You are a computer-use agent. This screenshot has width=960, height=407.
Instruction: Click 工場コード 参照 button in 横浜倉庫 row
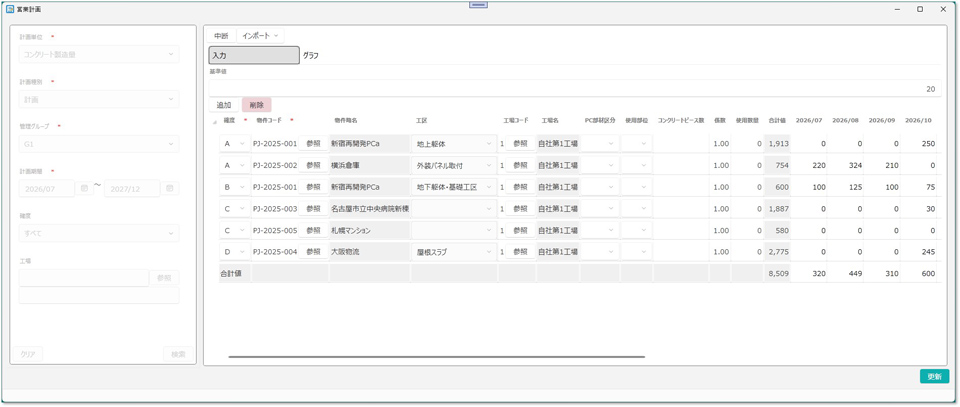pyautogui.click(x=520, y=165)
